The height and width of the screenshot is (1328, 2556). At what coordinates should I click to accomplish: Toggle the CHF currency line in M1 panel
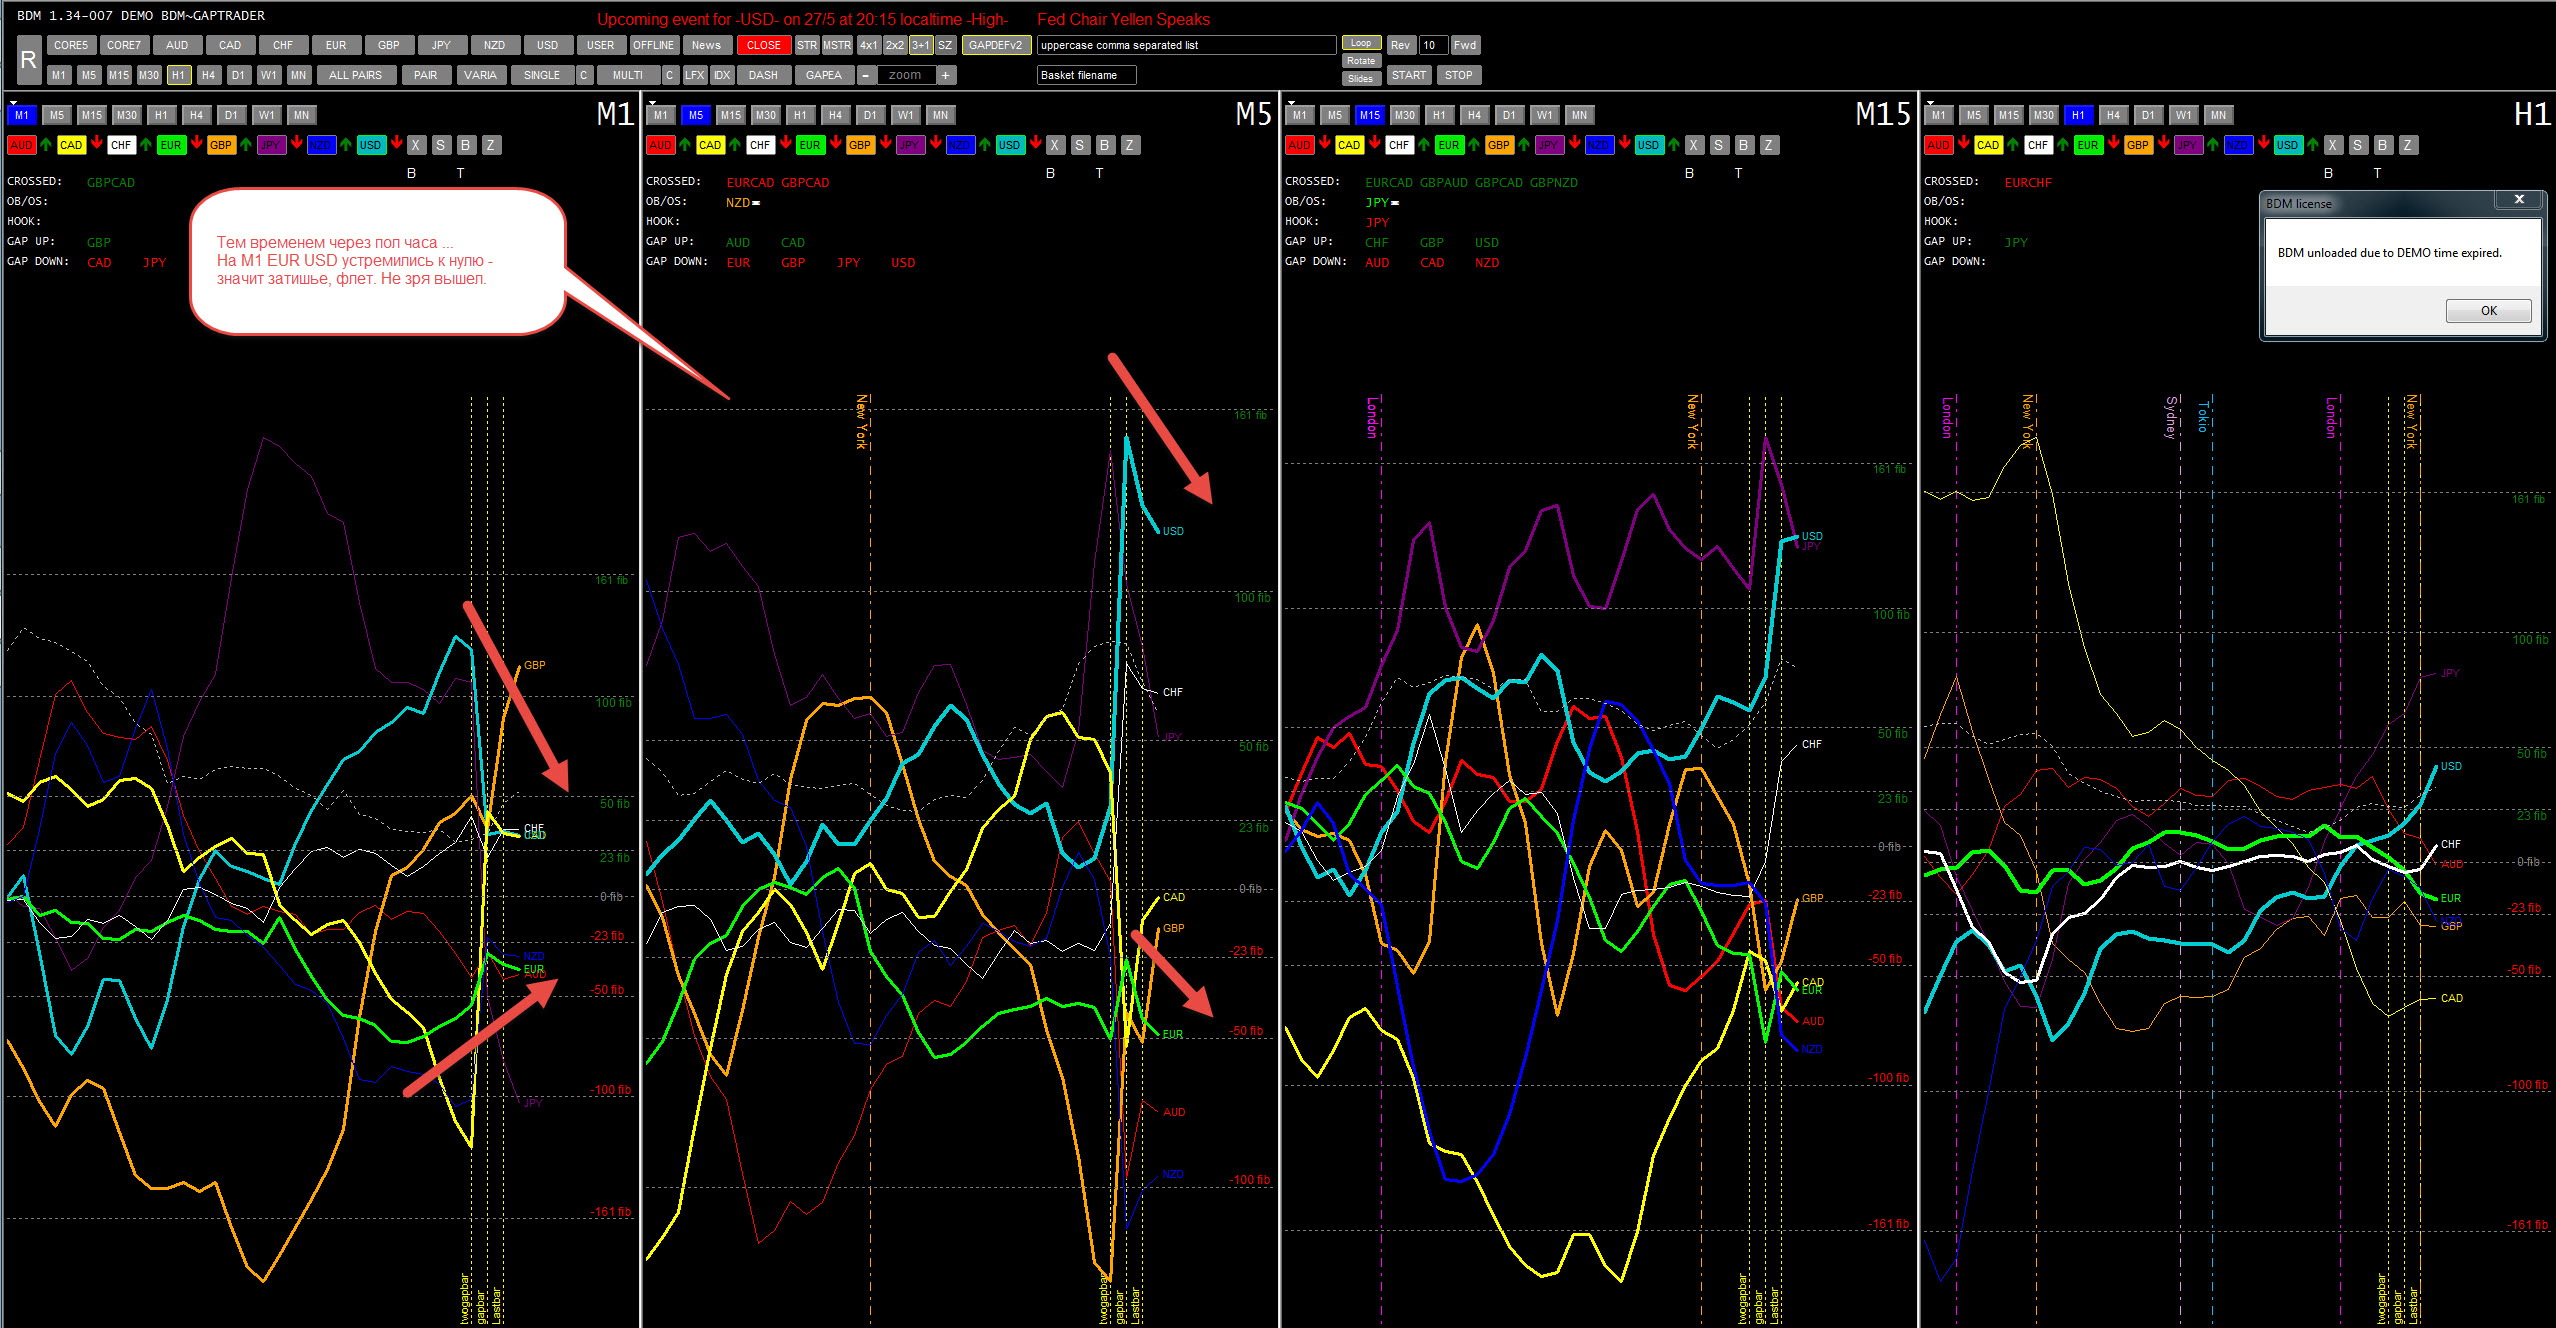(x=121, y=145)
